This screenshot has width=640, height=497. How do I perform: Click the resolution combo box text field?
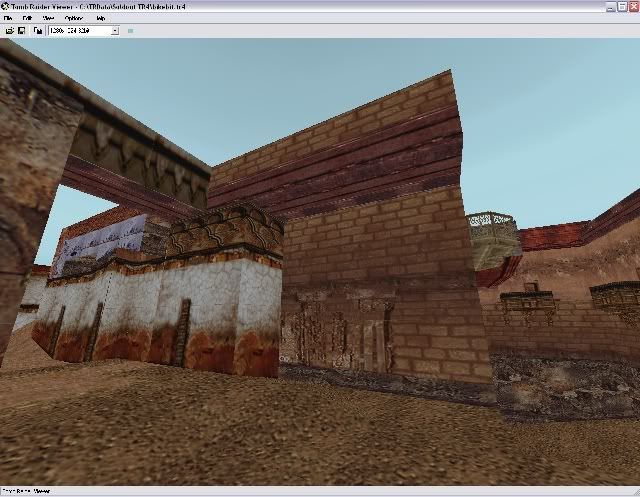tap(80, 31)
